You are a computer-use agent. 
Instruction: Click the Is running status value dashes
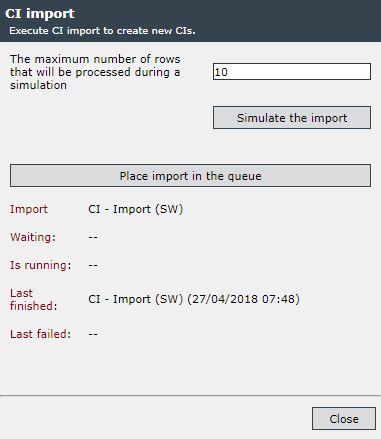coord(93,266)
